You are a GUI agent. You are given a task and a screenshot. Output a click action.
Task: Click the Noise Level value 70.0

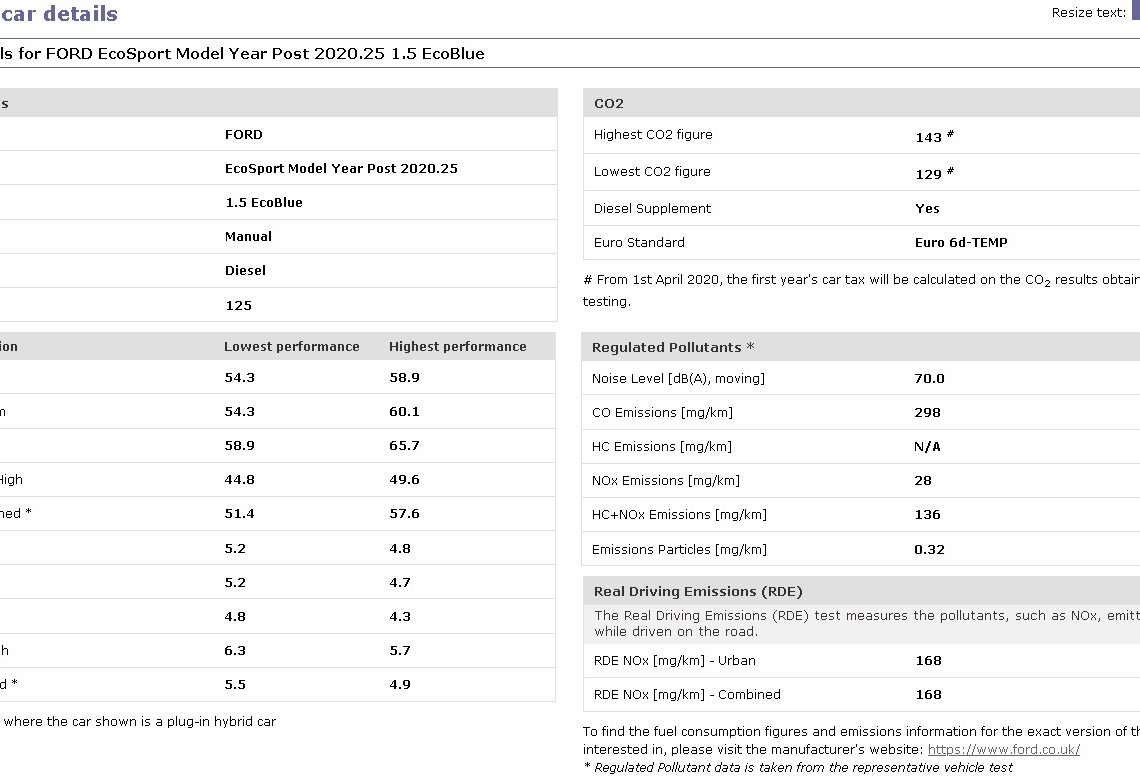(x=929, y=378)
